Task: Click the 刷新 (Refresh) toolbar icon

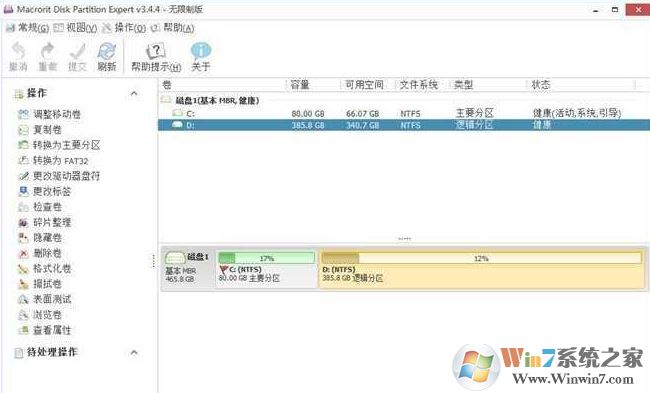Action: (107, 56)
